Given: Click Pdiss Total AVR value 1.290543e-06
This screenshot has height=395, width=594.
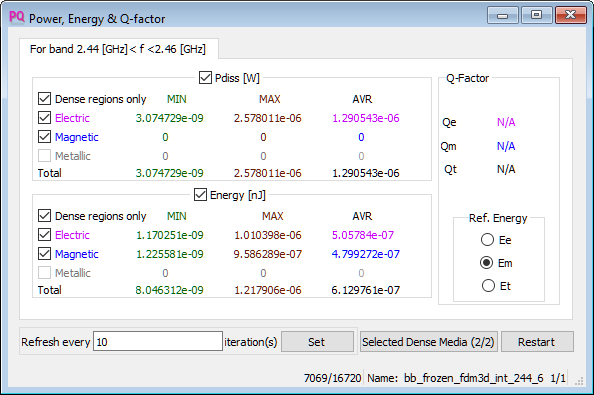Looking at the screenshot, I should click(x=366, y=173).
